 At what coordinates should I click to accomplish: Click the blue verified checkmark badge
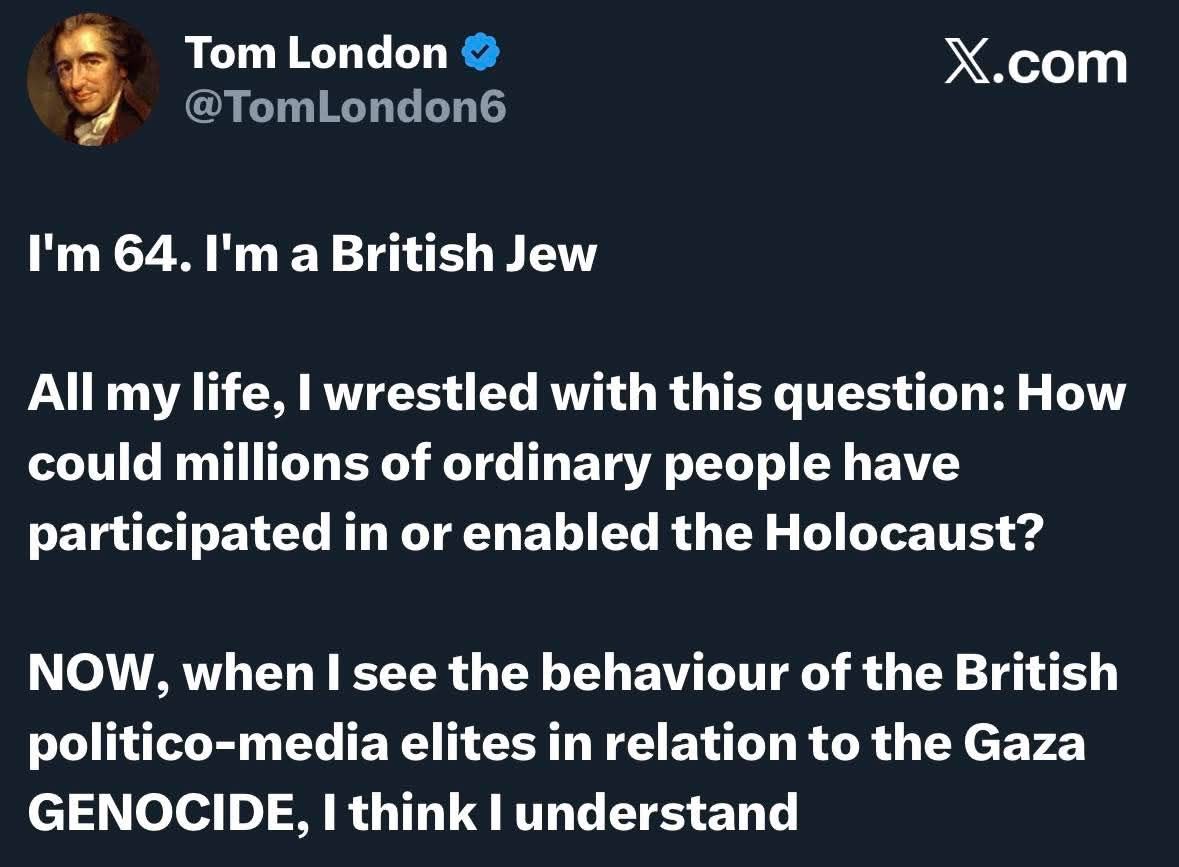click(x=480, y=53)
